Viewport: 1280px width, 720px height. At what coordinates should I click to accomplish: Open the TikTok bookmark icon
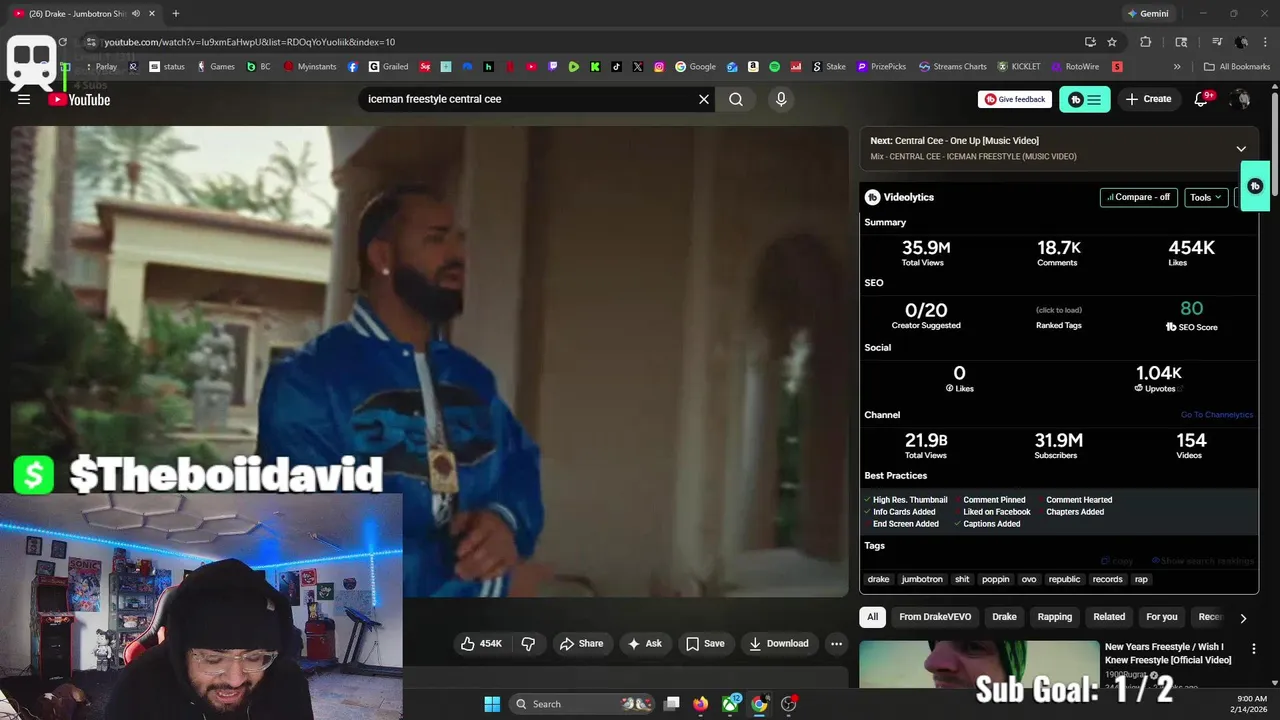[x=616, y=67]
